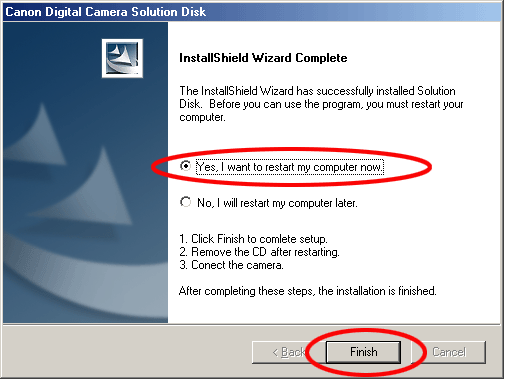This screenshot has height=379, width=505.
Task: Click the separator line above the buttons
Action: [252, 324]
